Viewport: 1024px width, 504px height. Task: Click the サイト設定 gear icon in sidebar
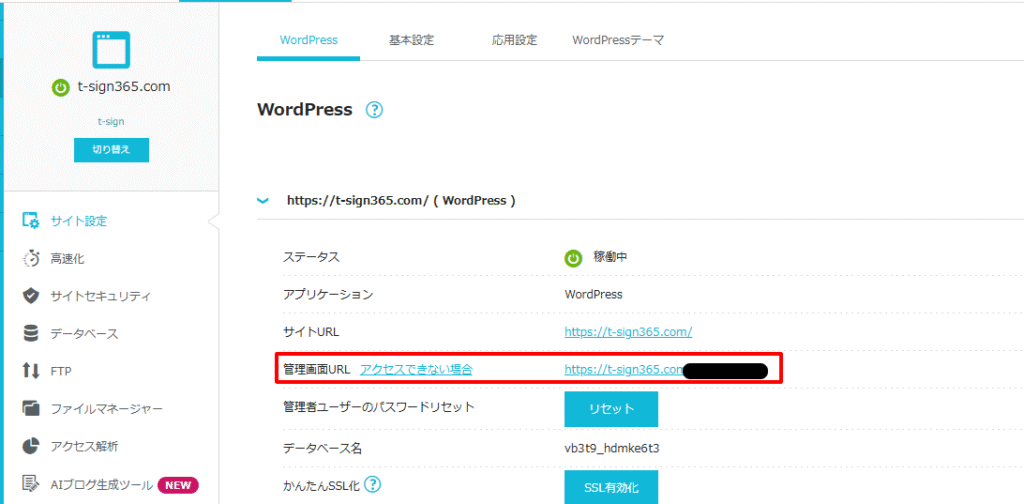[x=31, y=221]
